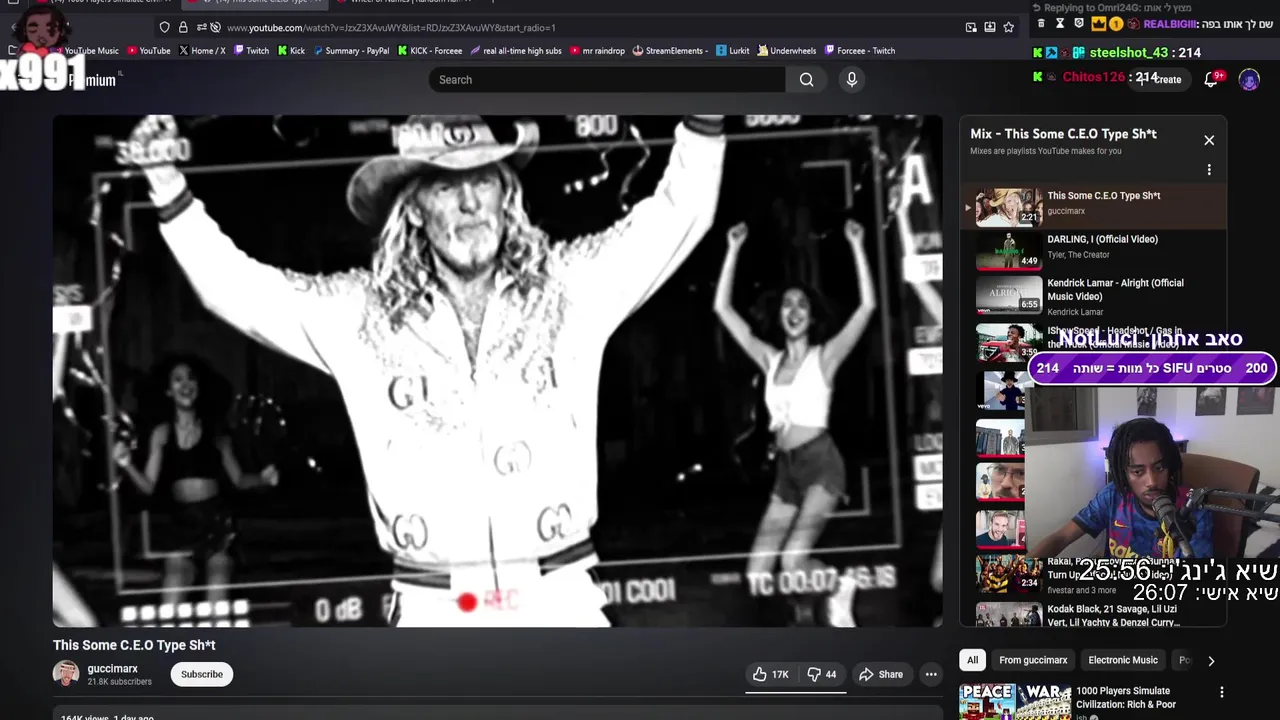Open the Mix playlist three-dot options menu
Screen dimensions: 1280x720
click(1209, 170)
